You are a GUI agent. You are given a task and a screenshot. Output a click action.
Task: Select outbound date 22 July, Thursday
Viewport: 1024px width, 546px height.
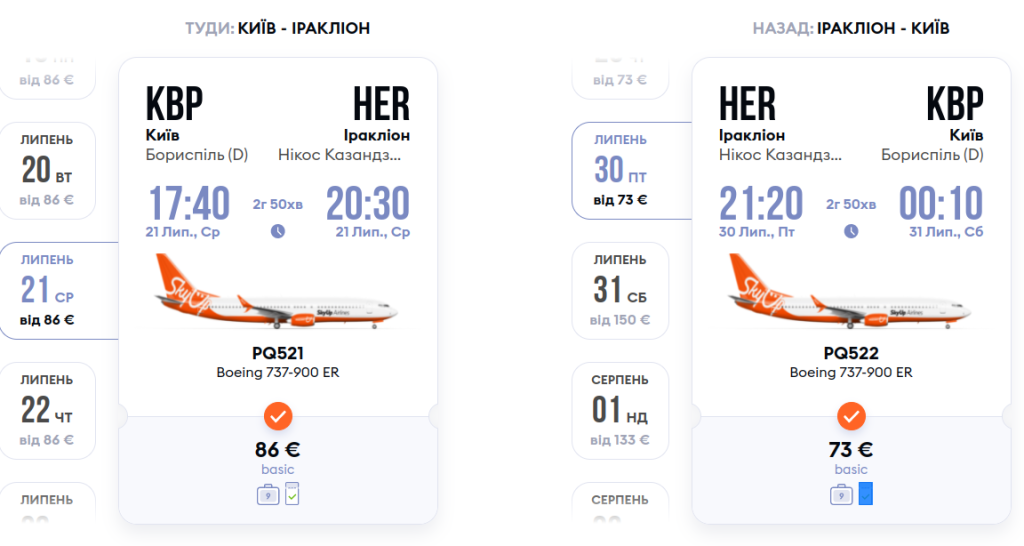(x=47, y=411)
